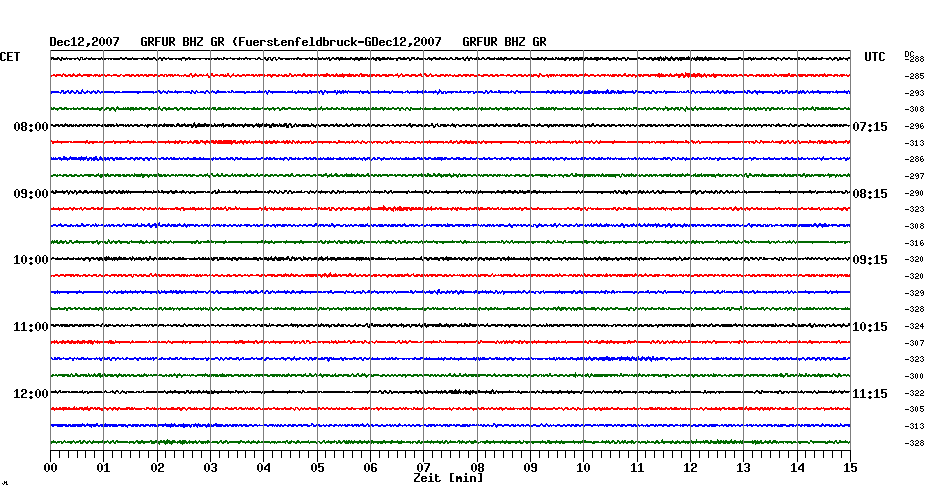Click the 09:00 CET time label
Screen dimensions: 930x494
[31, 194]
